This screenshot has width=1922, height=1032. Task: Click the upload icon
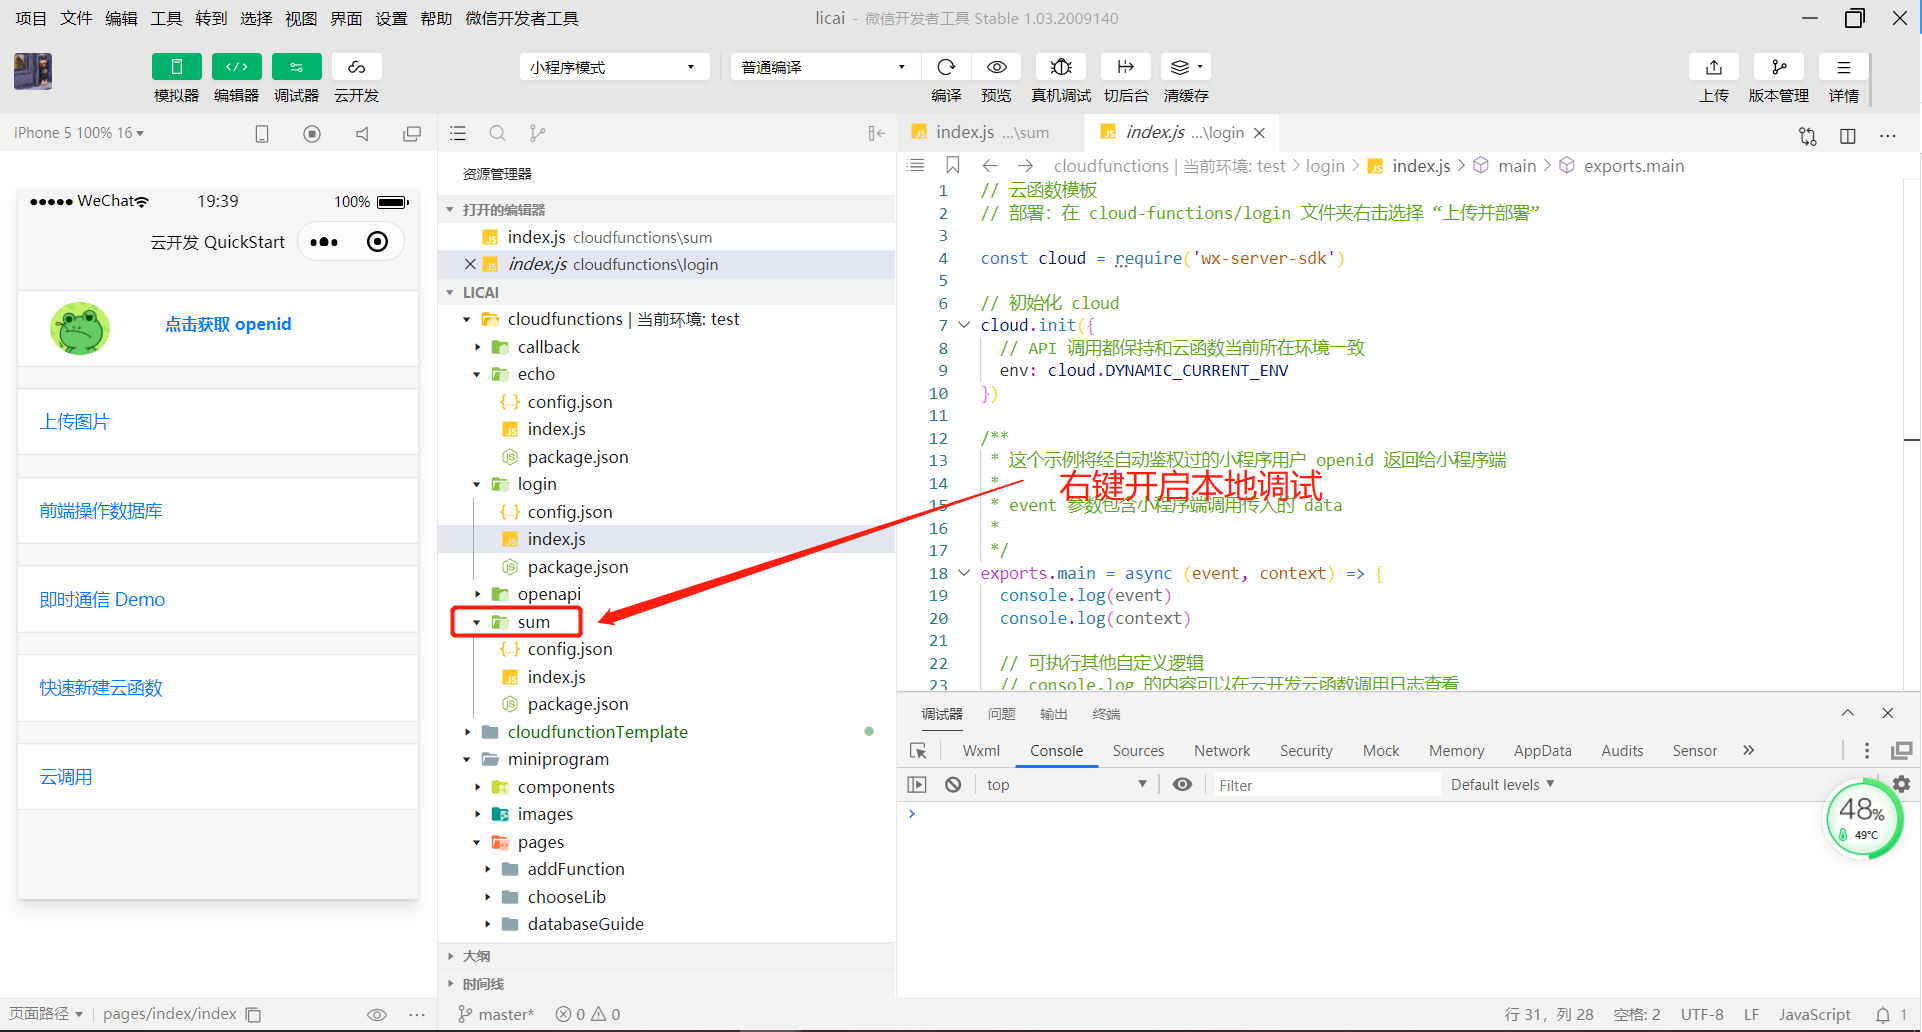1714,67
